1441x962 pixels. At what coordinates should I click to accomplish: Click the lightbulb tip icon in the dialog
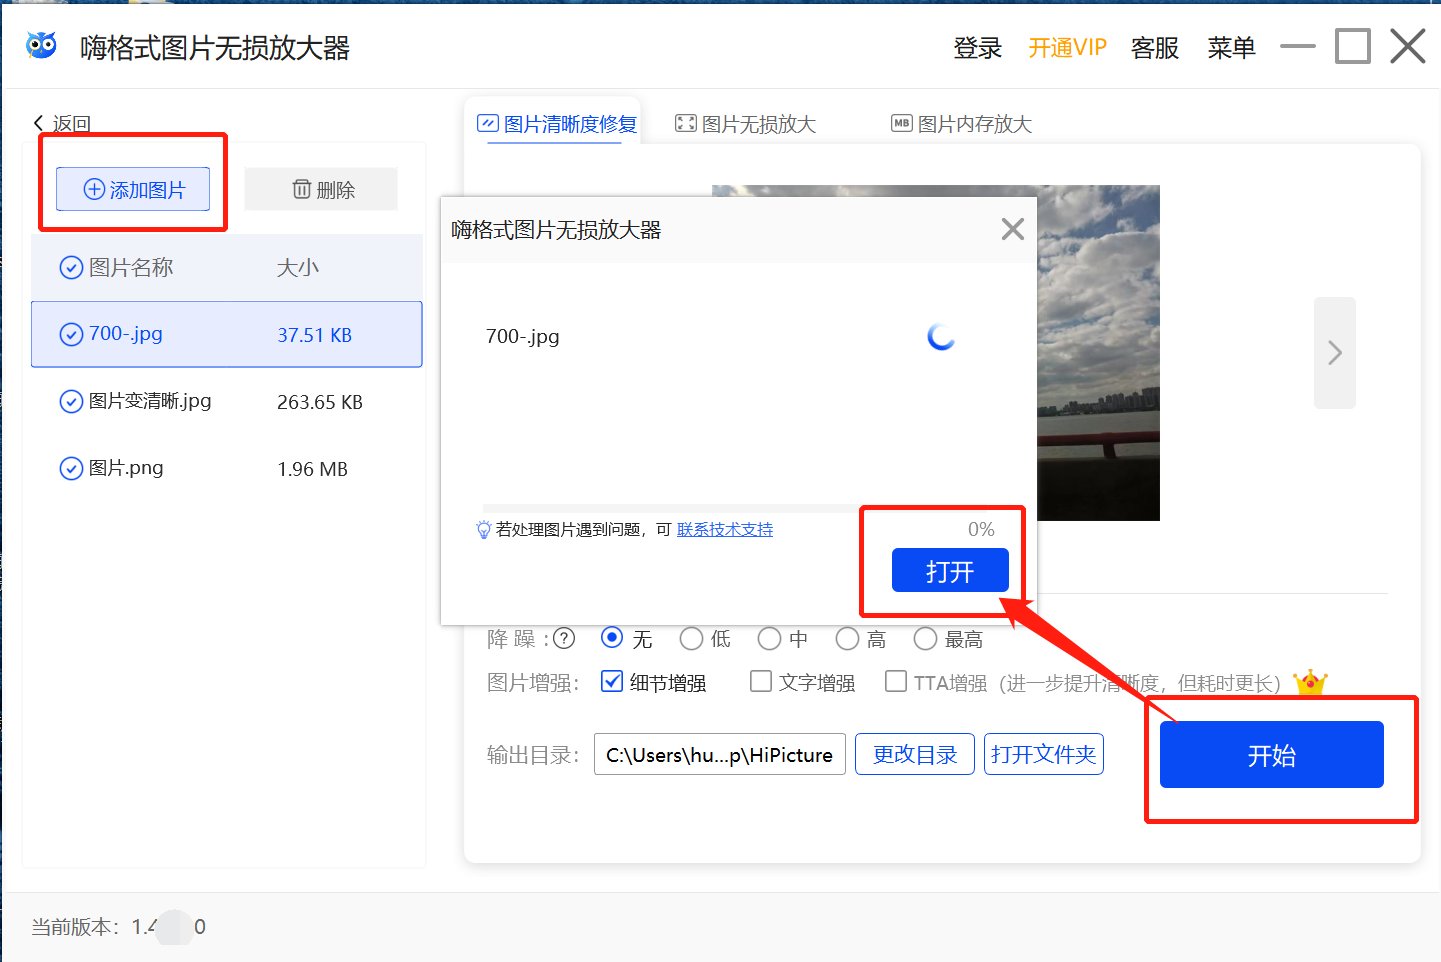coord(482,529)
